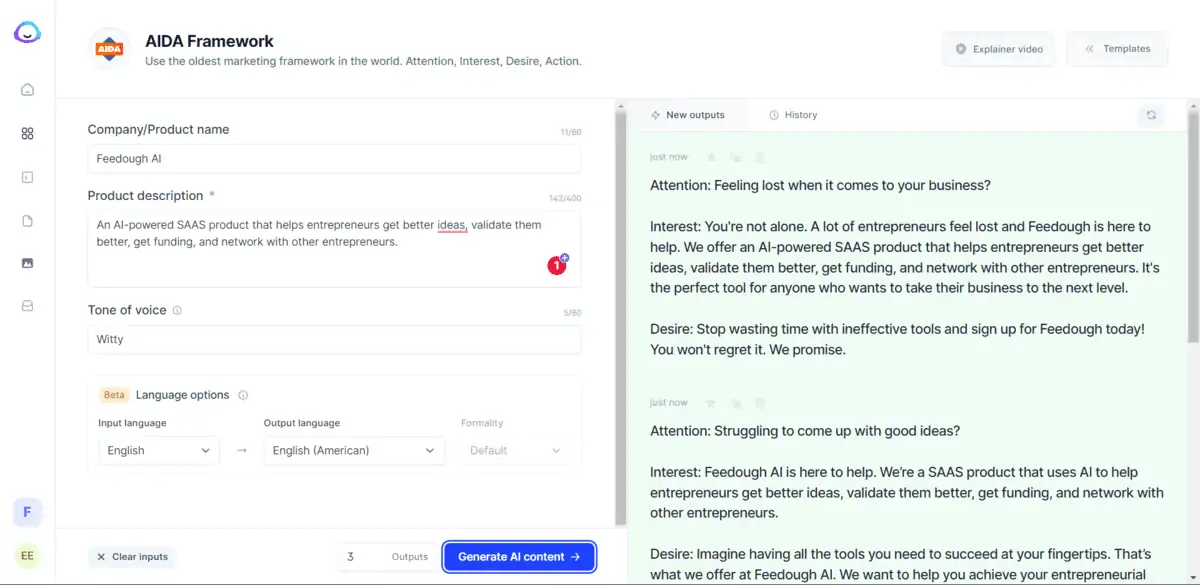Expand the Input language dropdown
The height and width of the screenshot is (585, 1200).
click(159, 451)
